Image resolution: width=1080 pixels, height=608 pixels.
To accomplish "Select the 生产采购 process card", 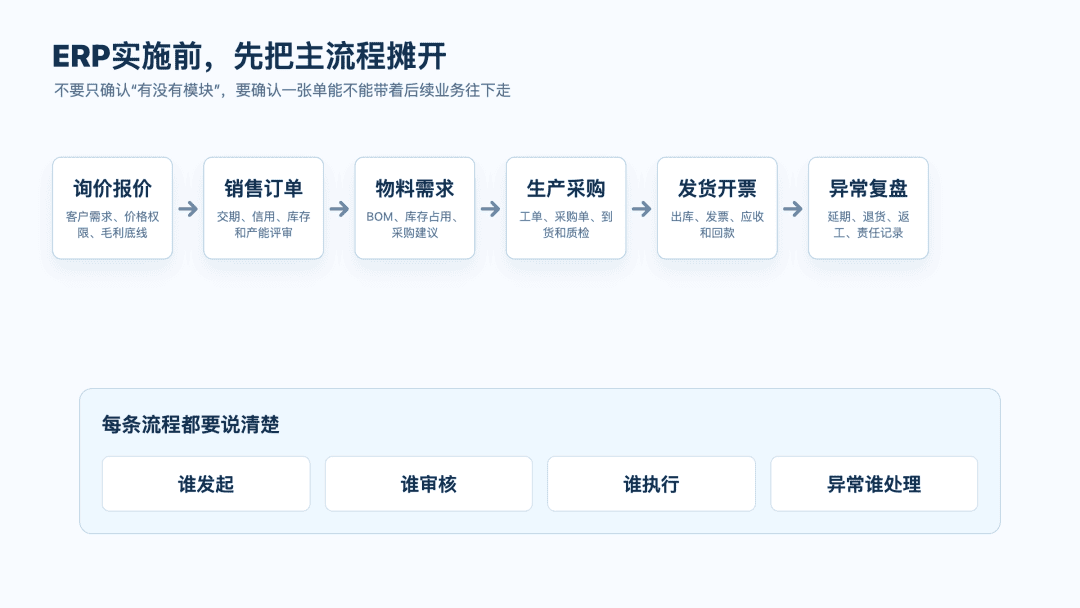I will pos(565,208).
